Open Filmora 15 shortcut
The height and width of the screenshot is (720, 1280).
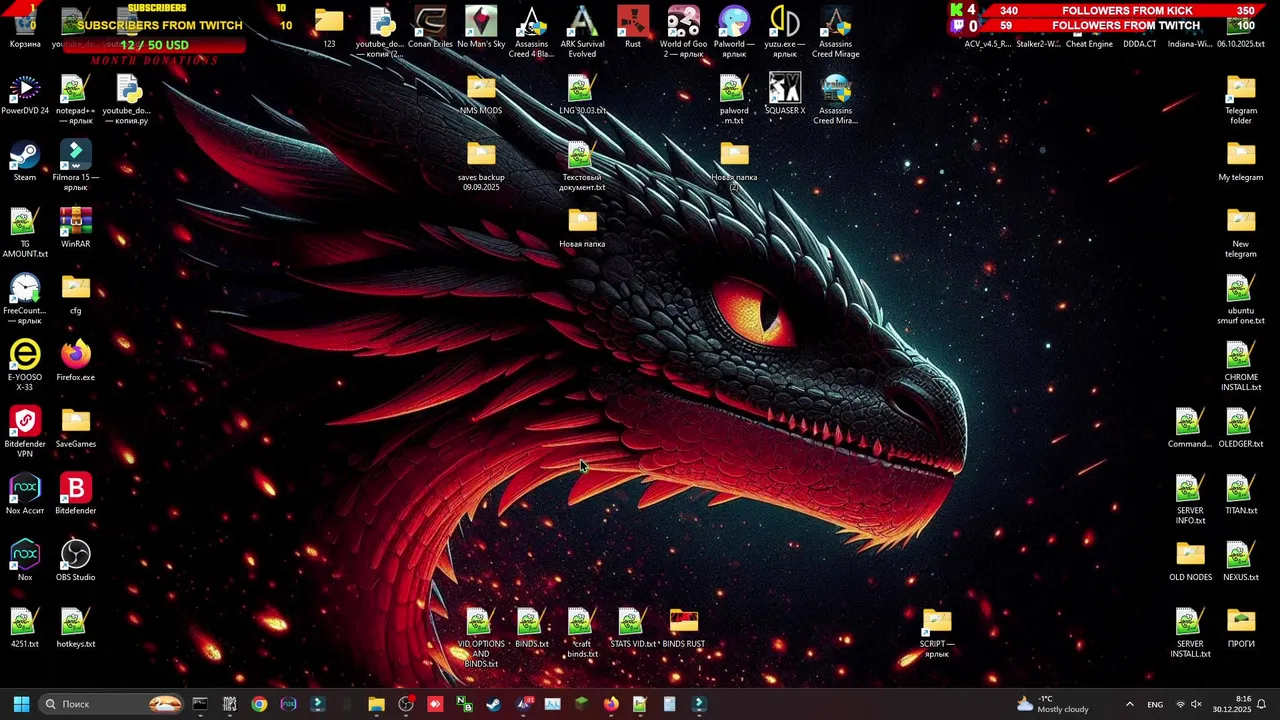(x=76, y=166)
